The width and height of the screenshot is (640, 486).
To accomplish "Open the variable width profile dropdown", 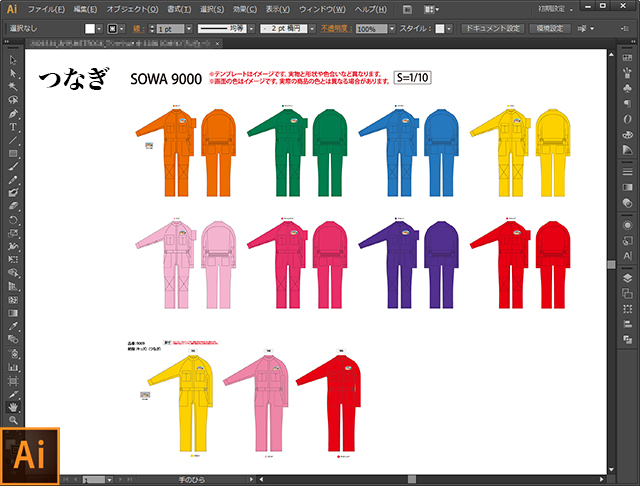I will (x=251, y=29).
